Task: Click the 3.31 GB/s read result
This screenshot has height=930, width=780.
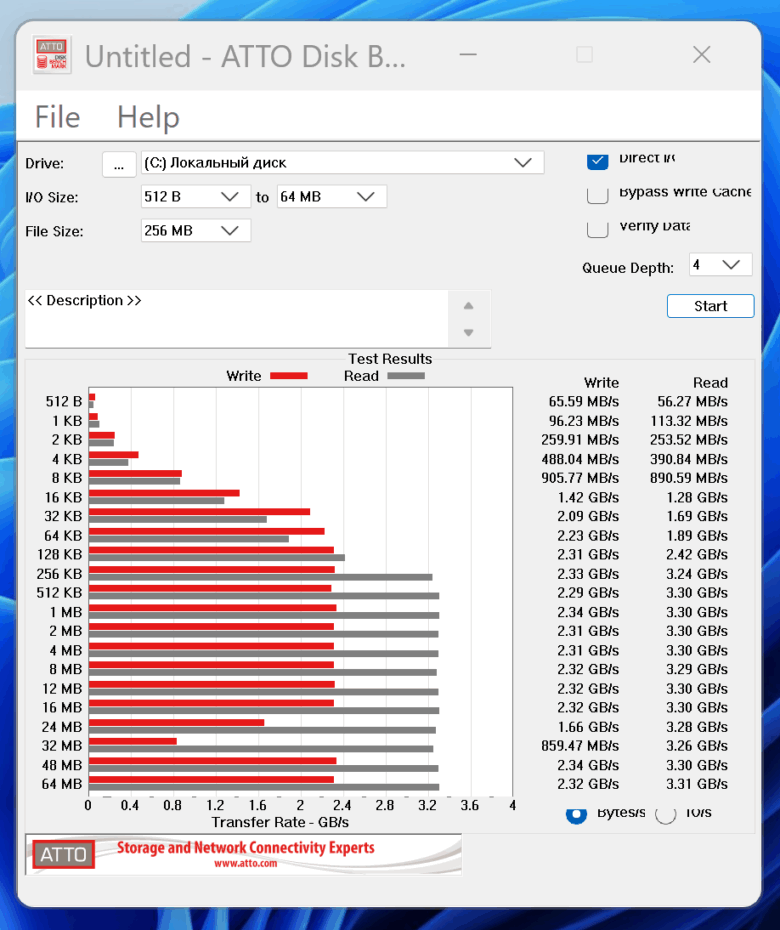Action: [697, 784]
